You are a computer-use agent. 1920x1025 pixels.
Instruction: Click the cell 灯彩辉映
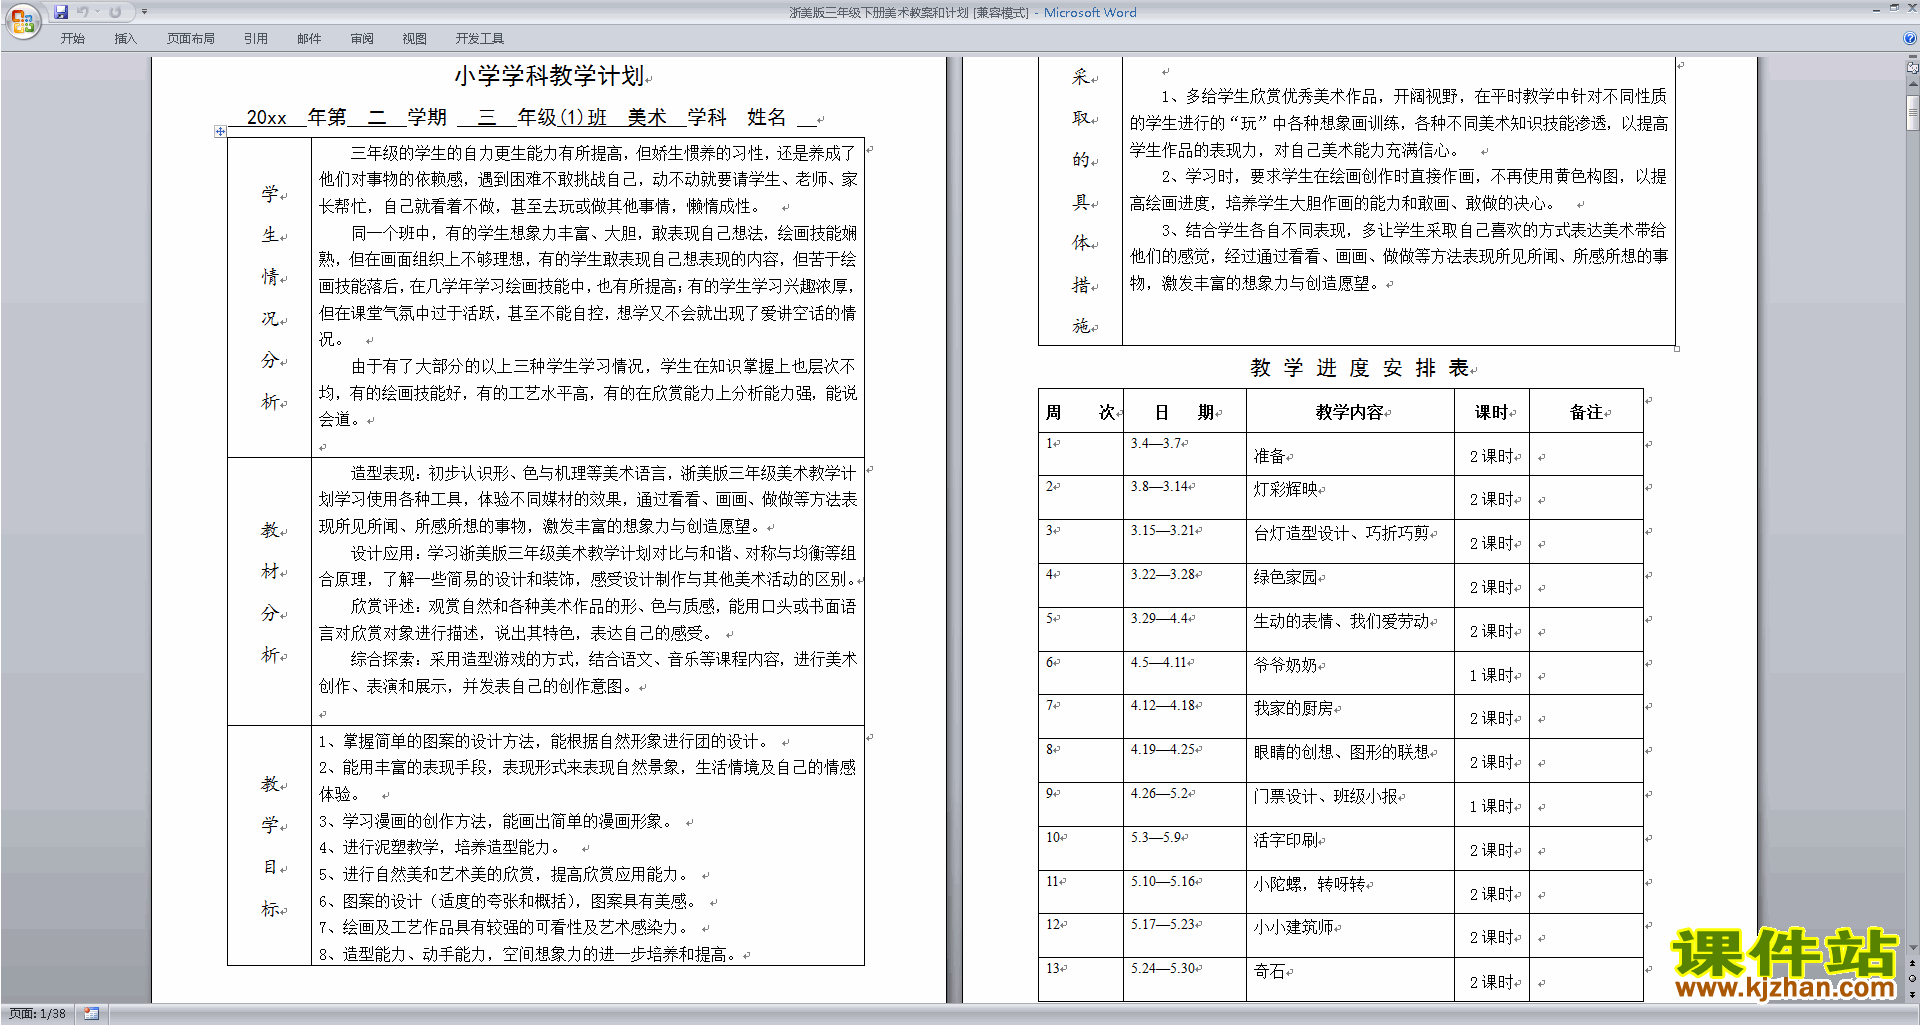click(x=1350, y=497)
